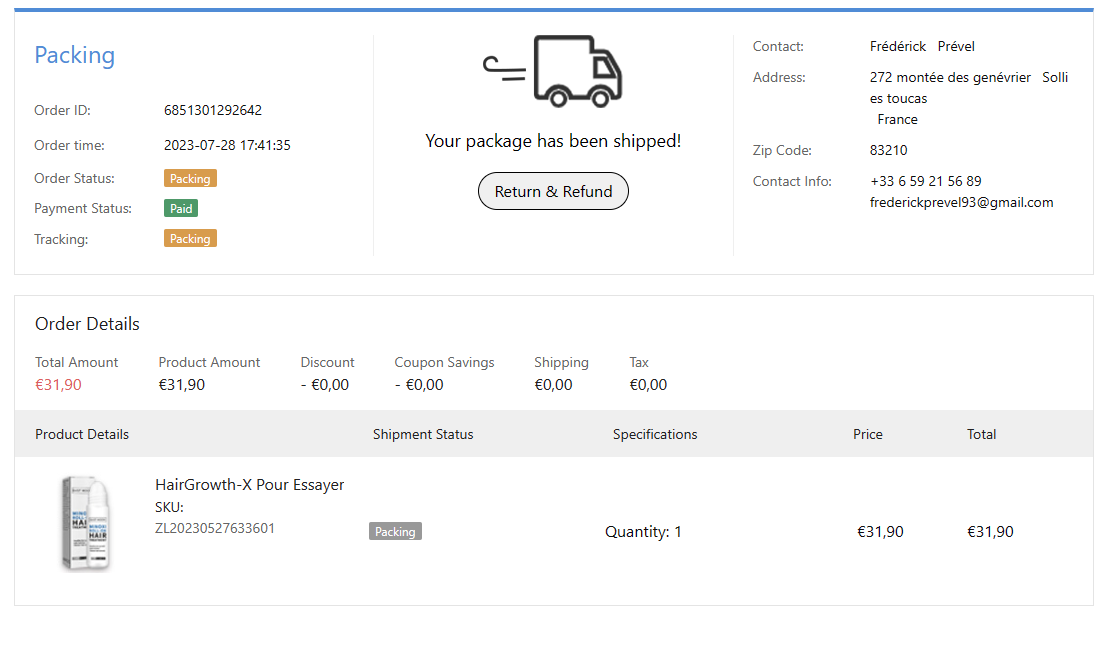Click the Packing order status badge
This screenshot has height=664, width=1107.
click(190, 179)
